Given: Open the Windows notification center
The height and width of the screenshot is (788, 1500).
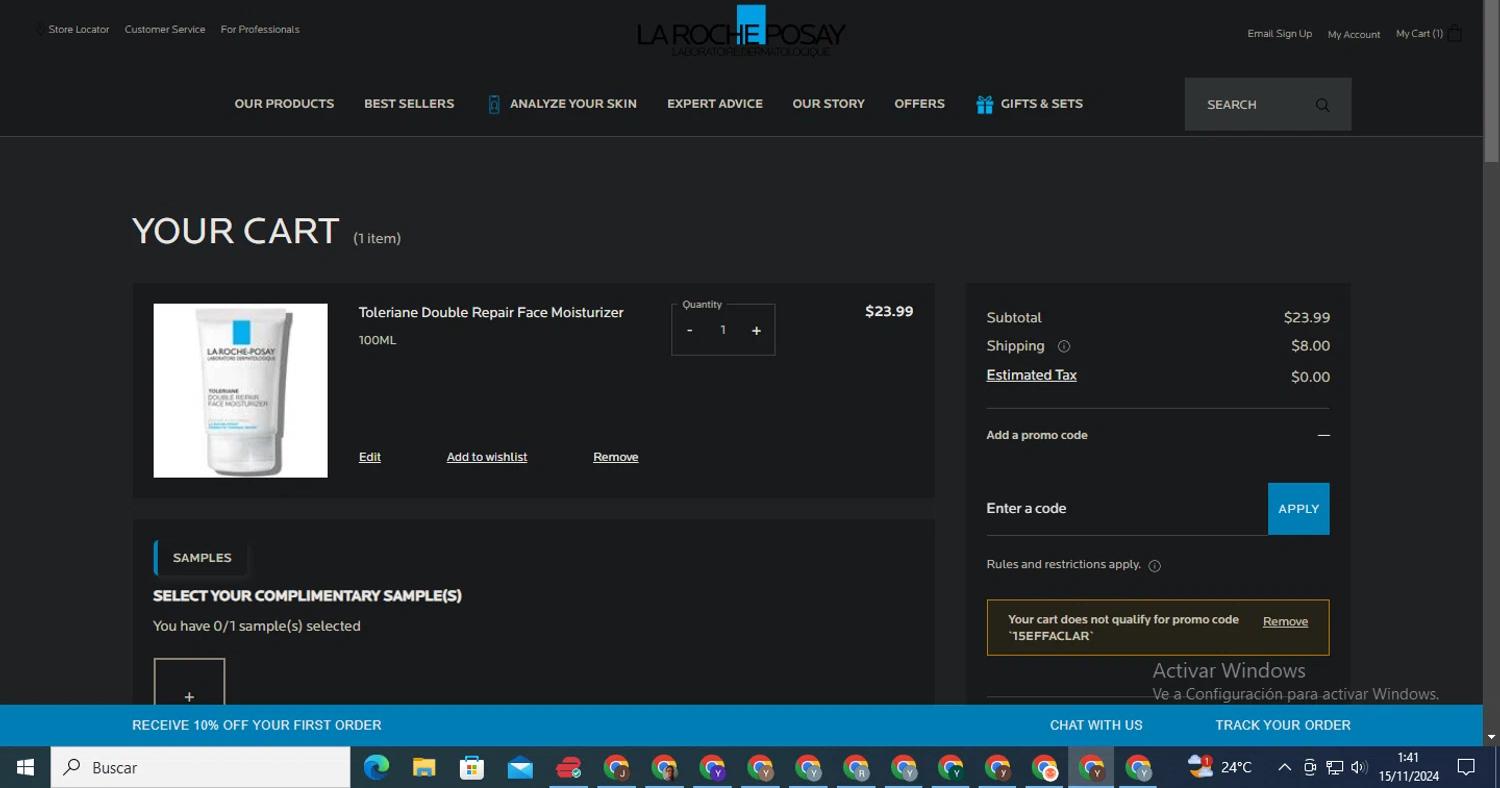Looking at the screenshot, I should 1466,767.
